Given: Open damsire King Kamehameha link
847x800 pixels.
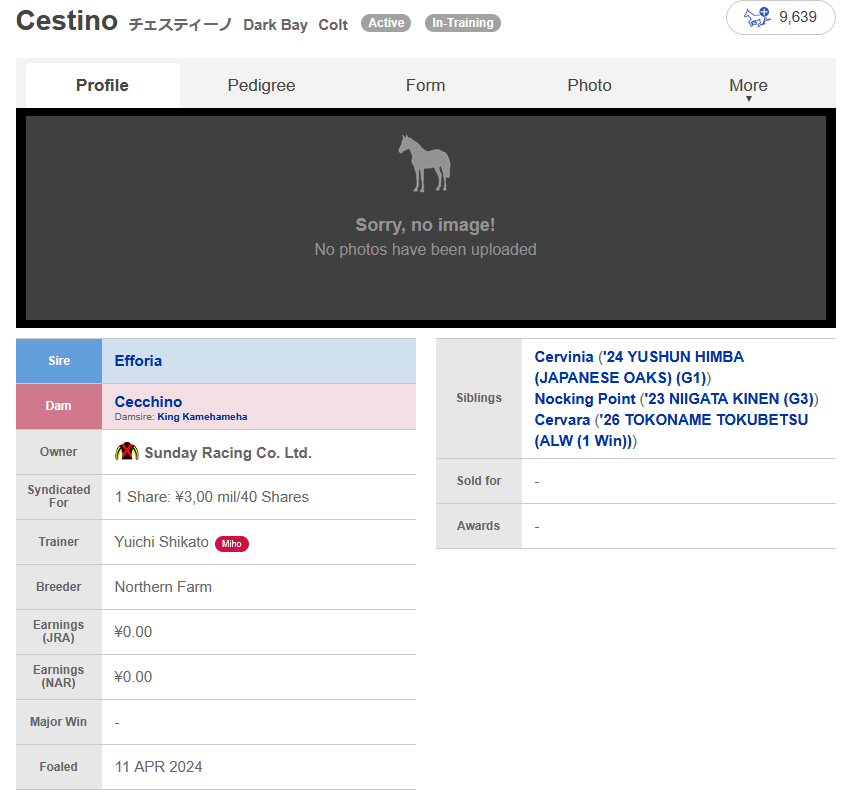Looking at the screenshot, I should pyautogui.click(x=202, y=417).
